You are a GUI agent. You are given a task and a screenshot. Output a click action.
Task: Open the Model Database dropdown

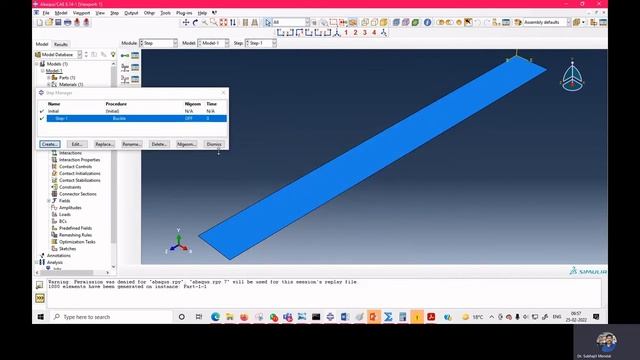click(x=58, y=54)
